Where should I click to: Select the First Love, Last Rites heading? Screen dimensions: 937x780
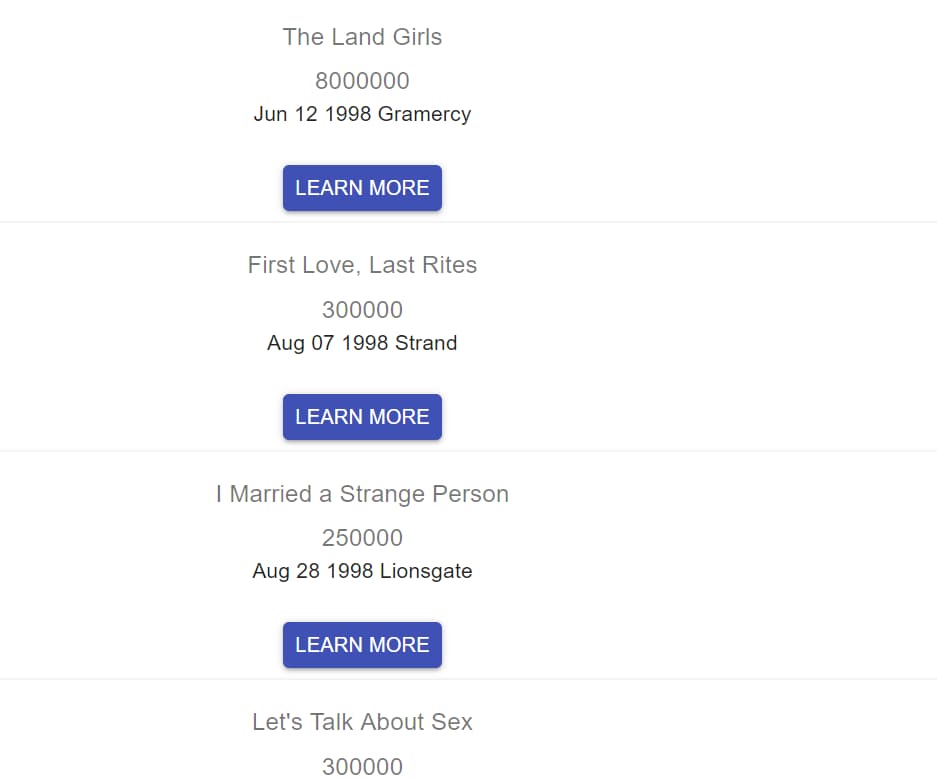[x=362, y=265]
